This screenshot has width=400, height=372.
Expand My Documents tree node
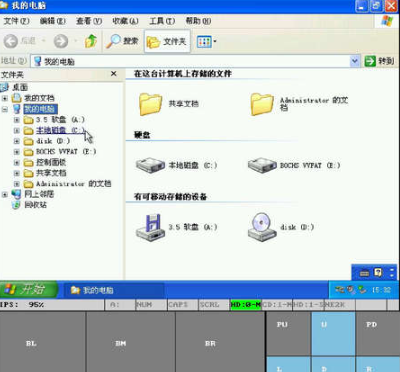point(5,98)
